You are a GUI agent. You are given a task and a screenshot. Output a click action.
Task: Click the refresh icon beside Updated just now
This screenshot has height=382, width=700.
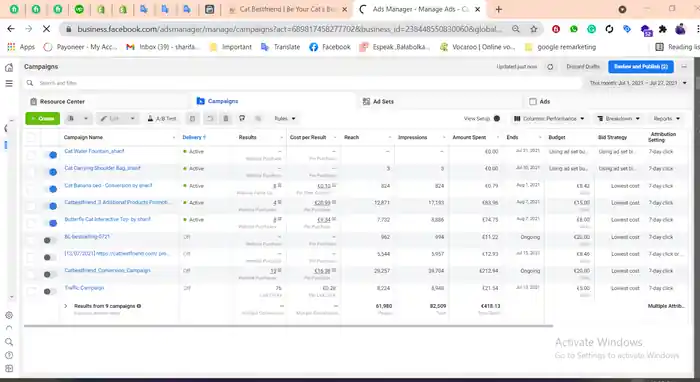pyautogui.click(x=550, y=66)
